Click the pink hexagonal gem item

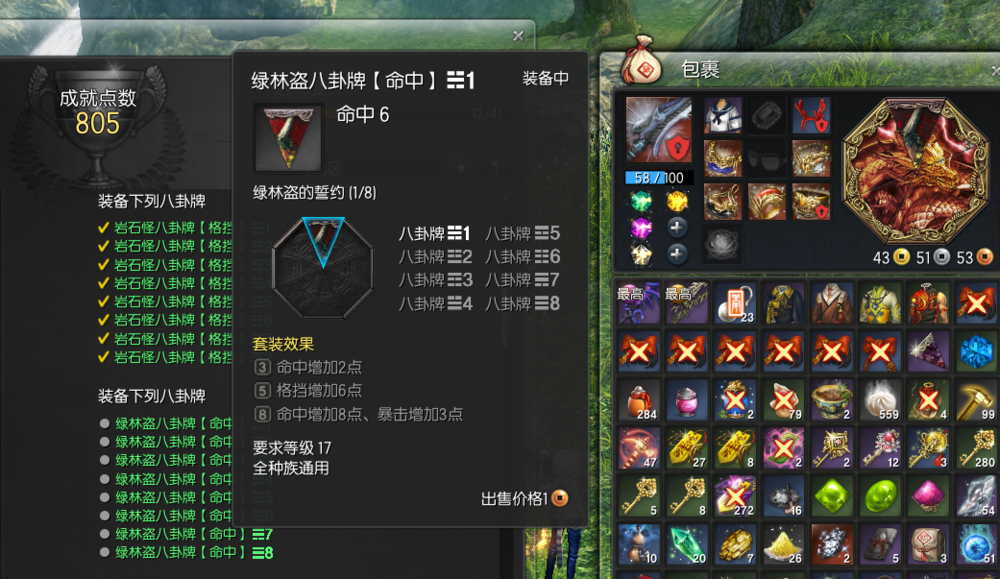[927, 496]
